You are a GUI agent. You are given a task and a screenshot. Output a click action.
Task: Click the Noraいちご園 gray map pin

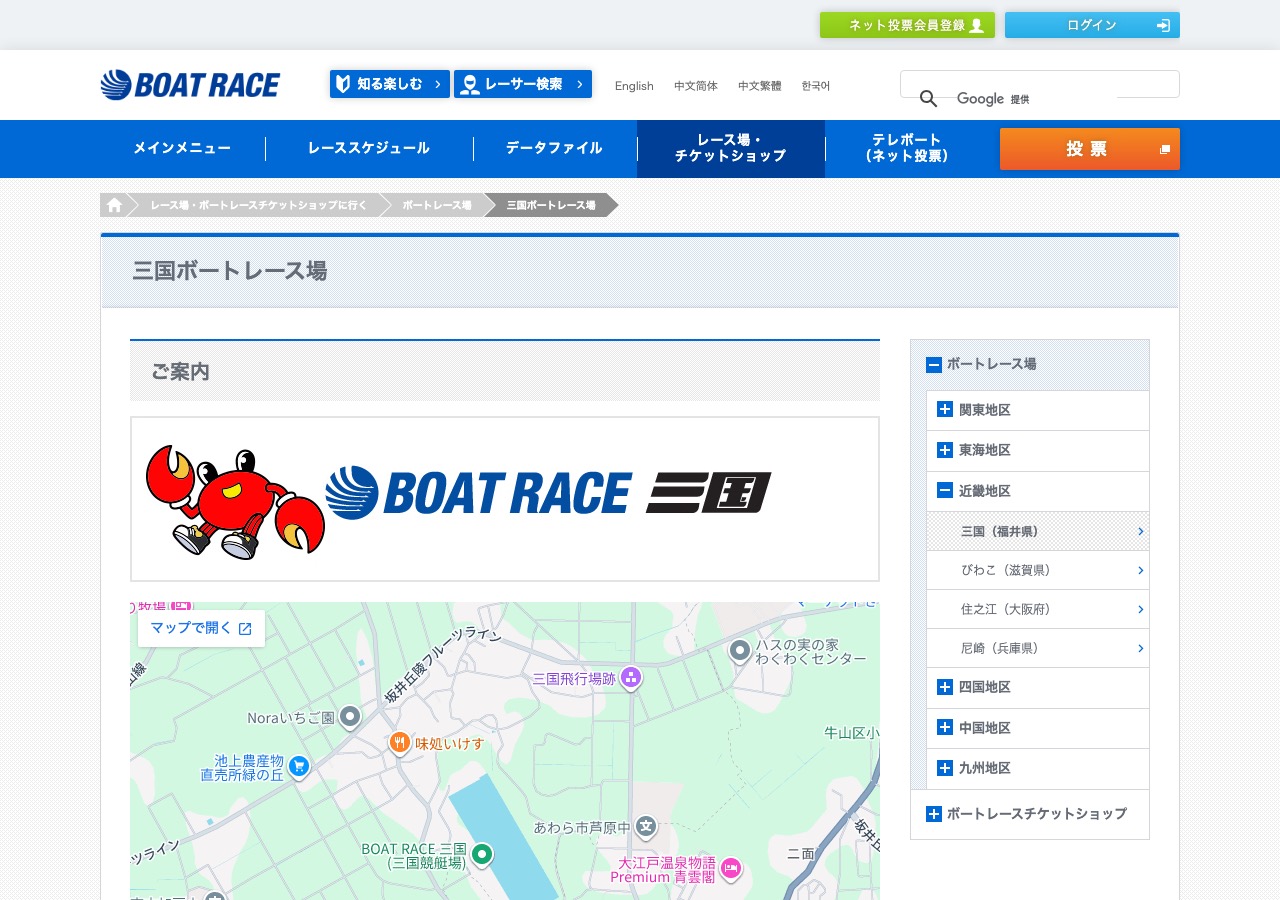[349, 716]
